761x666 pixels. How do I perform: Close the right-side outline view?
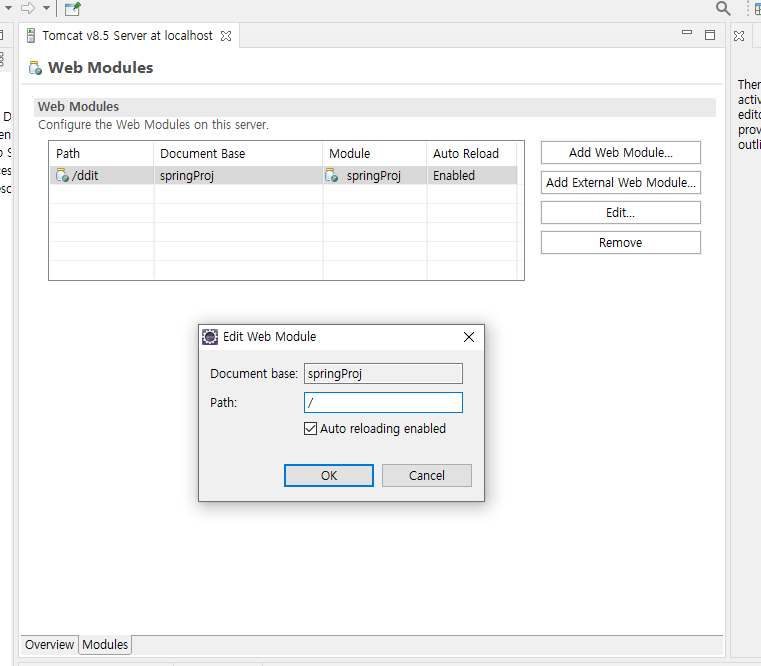coord(739,36)
